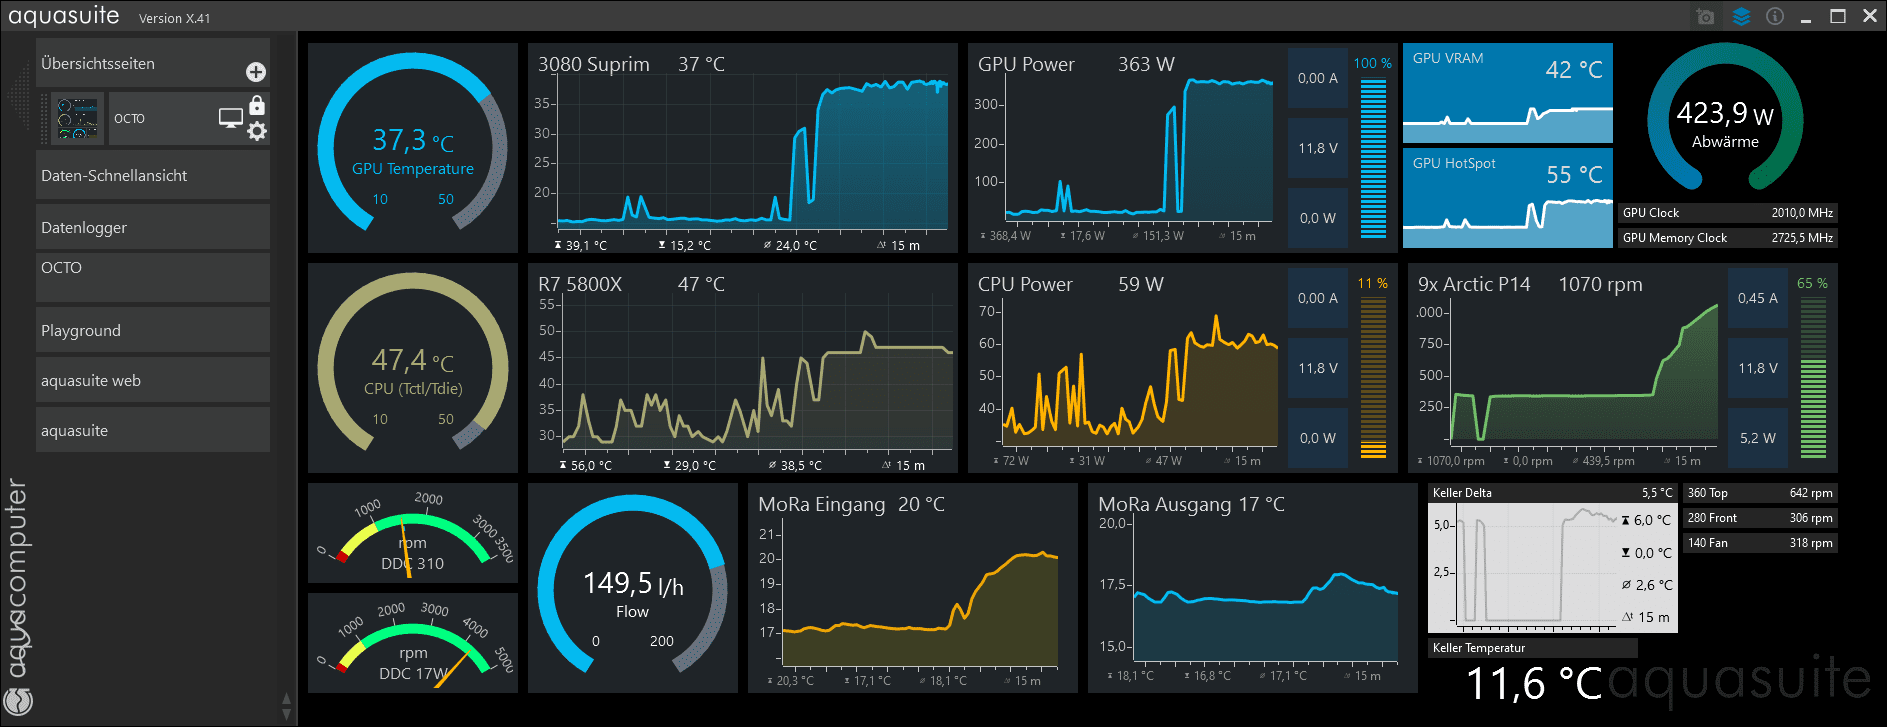Click the CPU Power 0,00 A value box
The image size is (1887, 727).
pyautogui.click(x=1318, y=298)
